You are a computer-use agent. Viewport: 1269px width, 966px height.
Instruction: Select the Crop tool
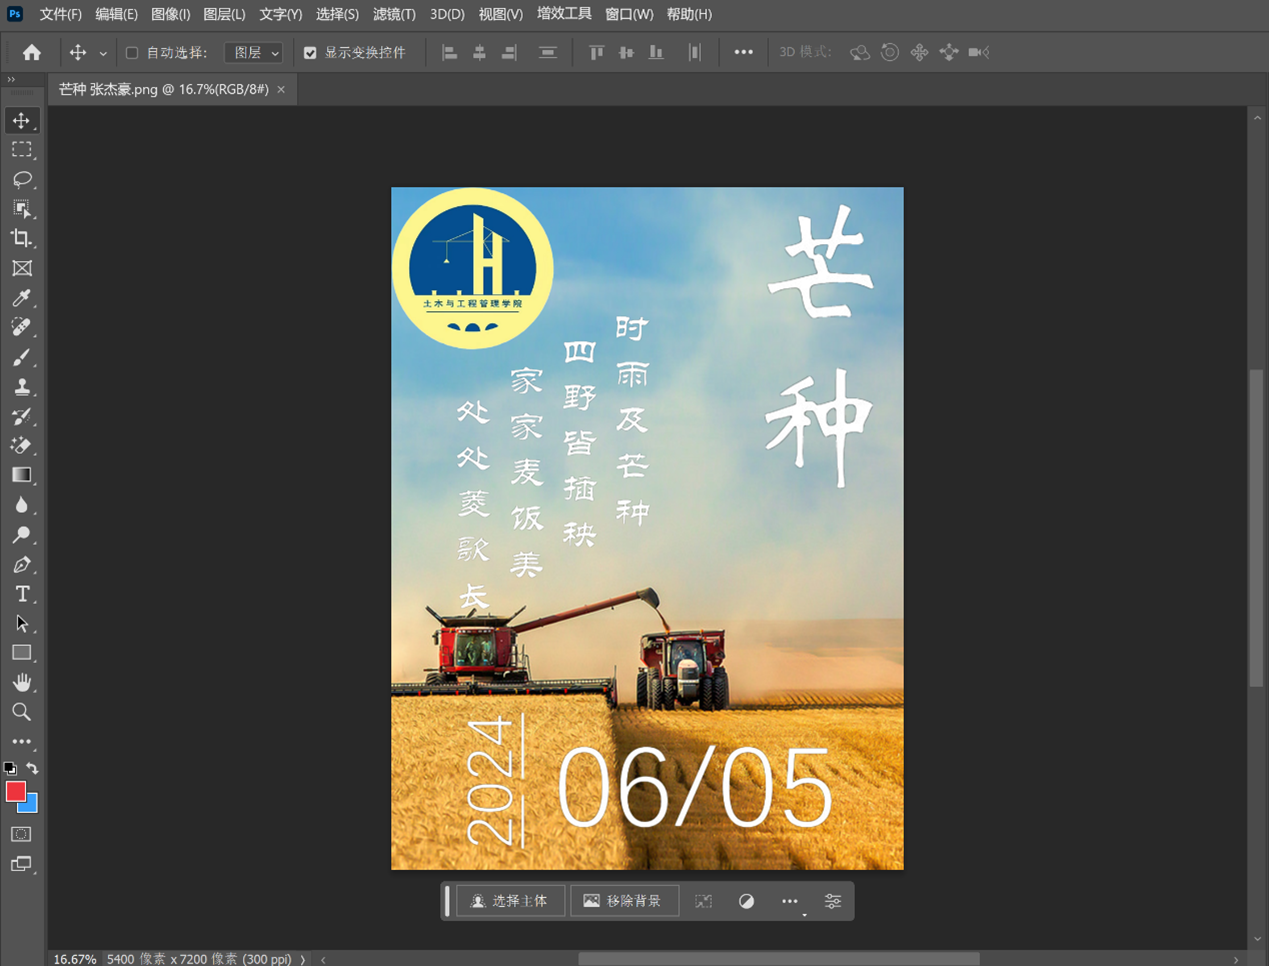[21, 239]
